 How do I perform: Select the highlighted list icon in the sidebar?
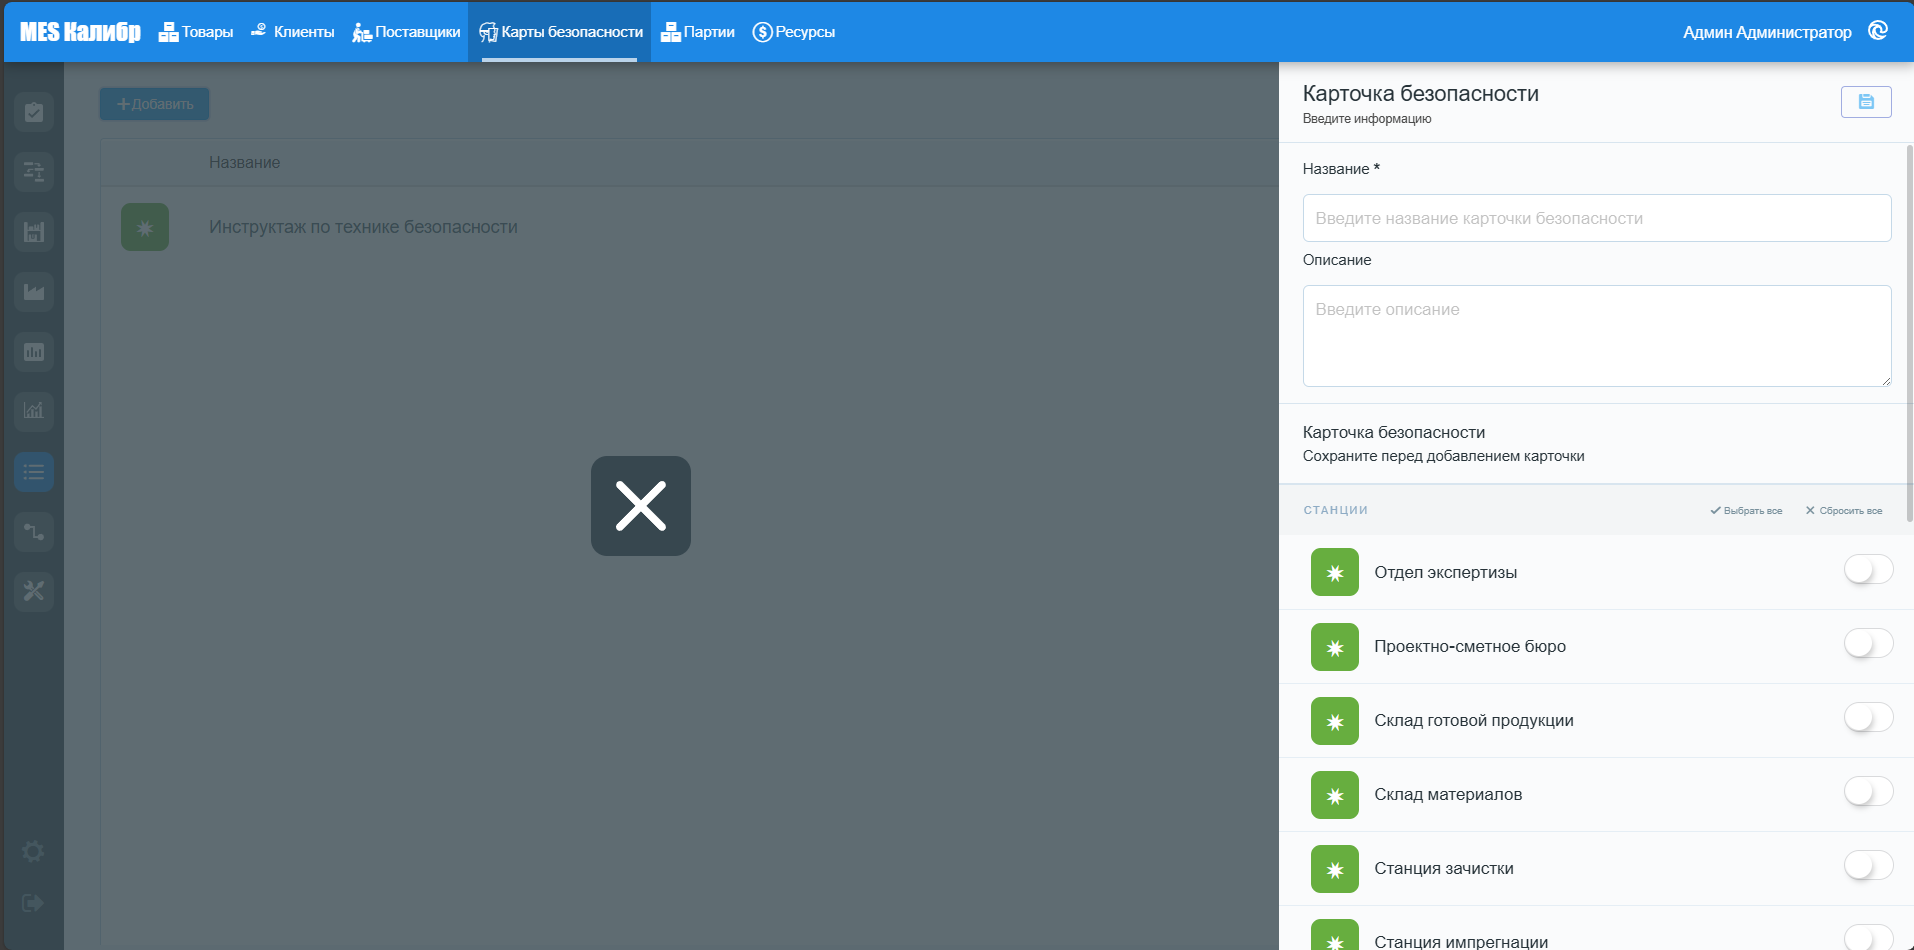pyautogui.click(x=34, y=472)
